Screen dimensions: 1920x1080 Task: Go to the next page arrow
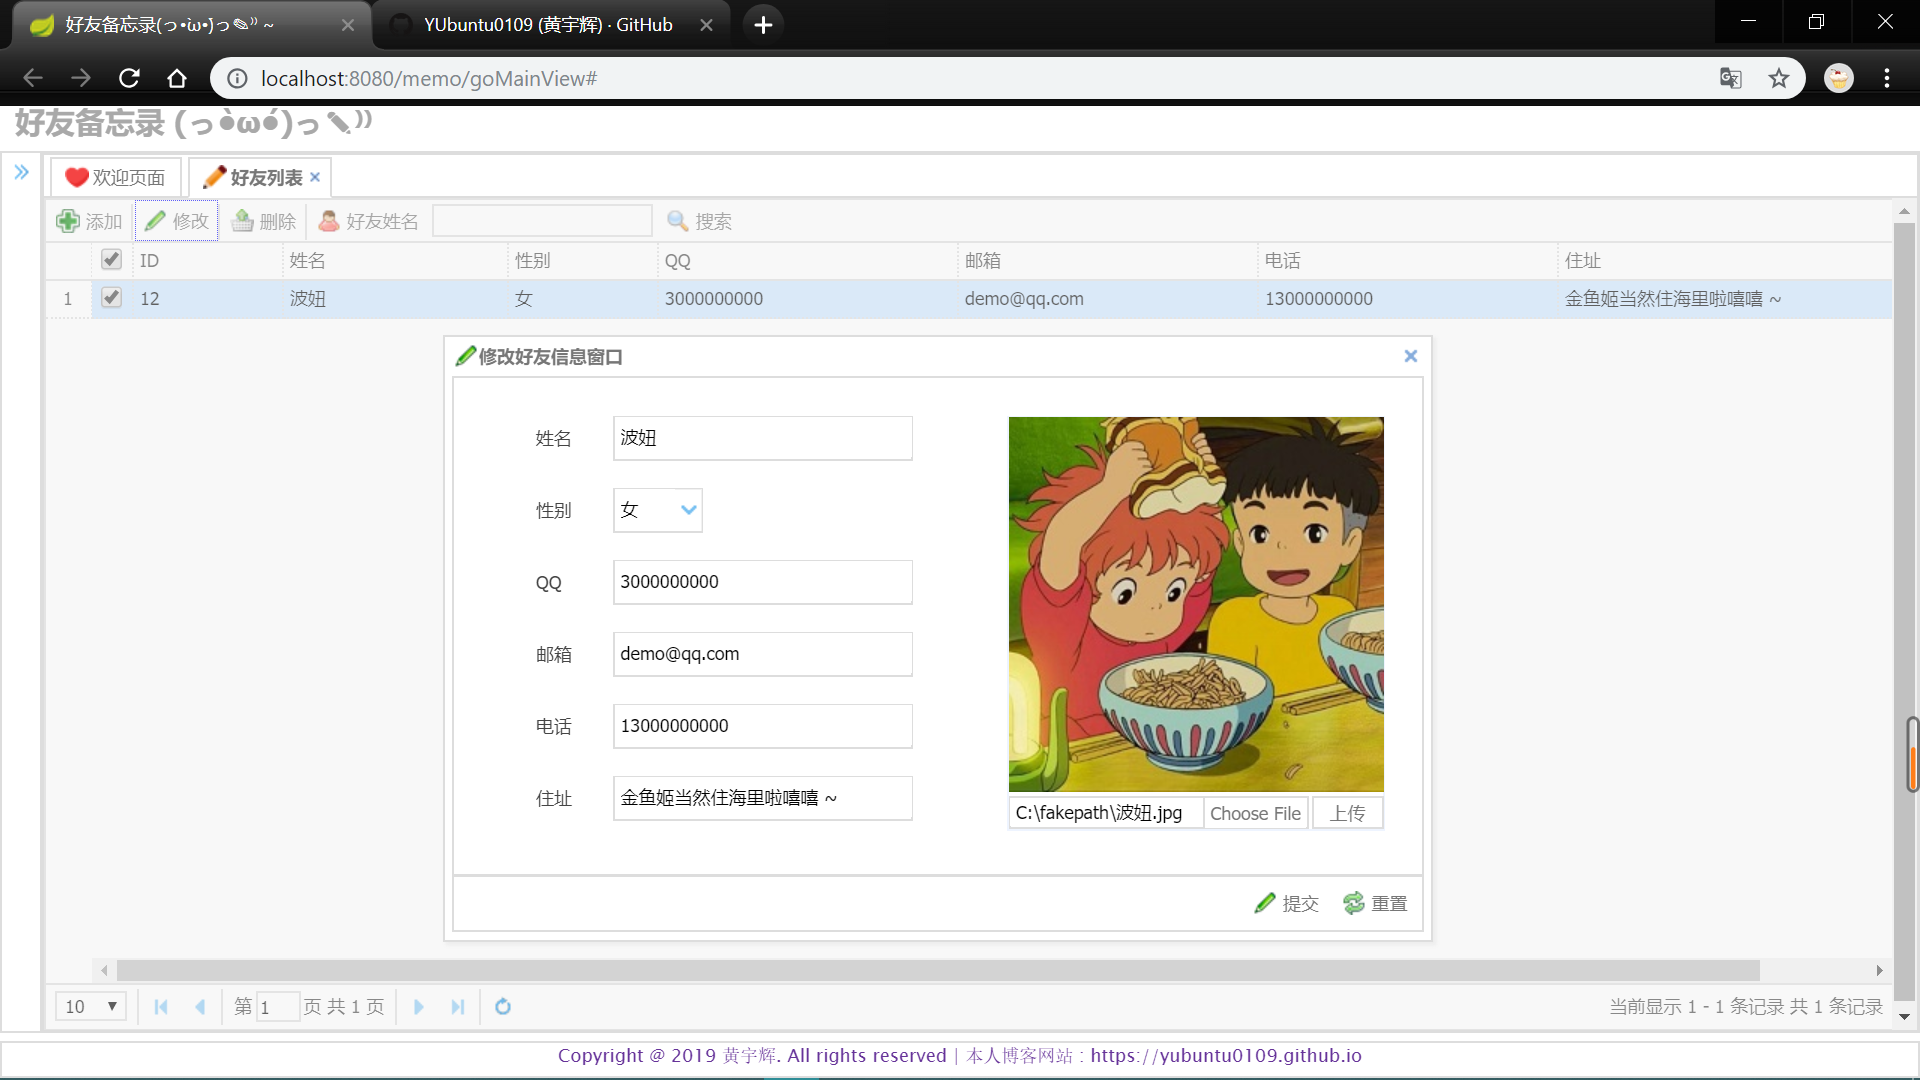[419, 1007]
